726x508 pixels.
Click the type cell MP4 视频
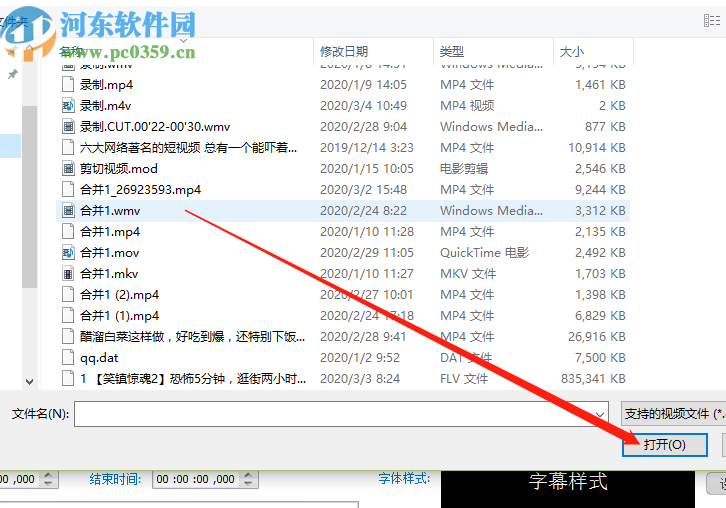pyautogui.click(x=467, y=106)
